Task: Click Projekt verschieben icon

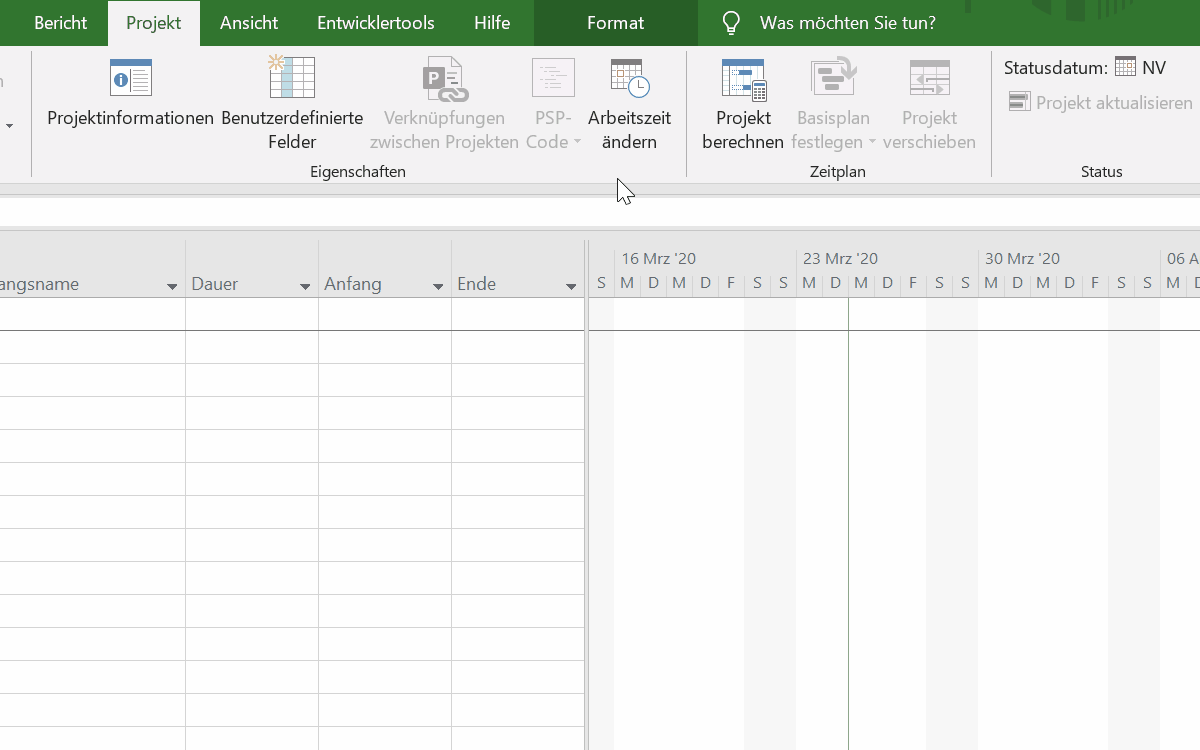Action: (929, 80)
